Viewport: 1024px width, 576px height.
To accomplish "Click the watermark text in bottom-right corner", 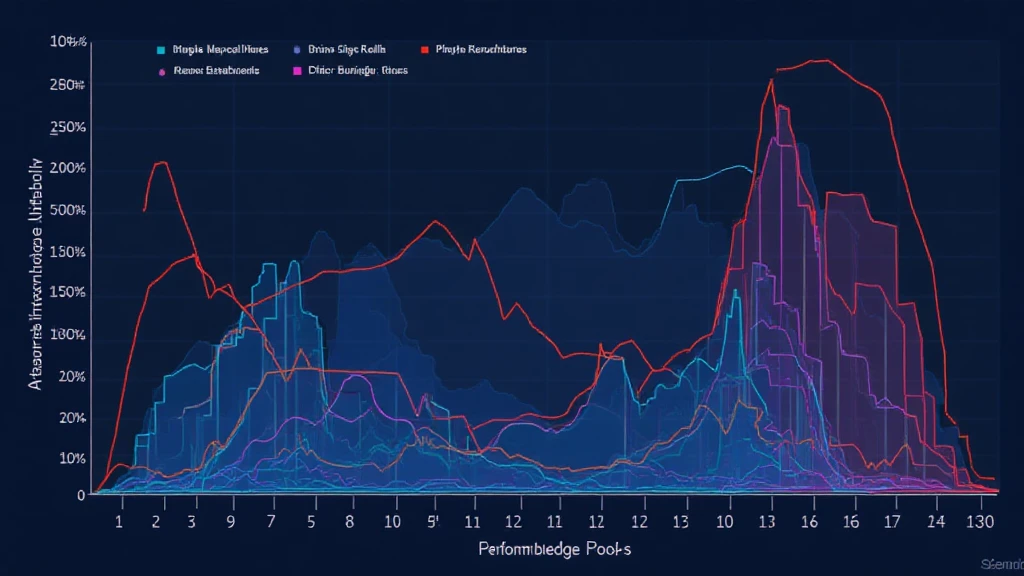I will [1000, 565].
